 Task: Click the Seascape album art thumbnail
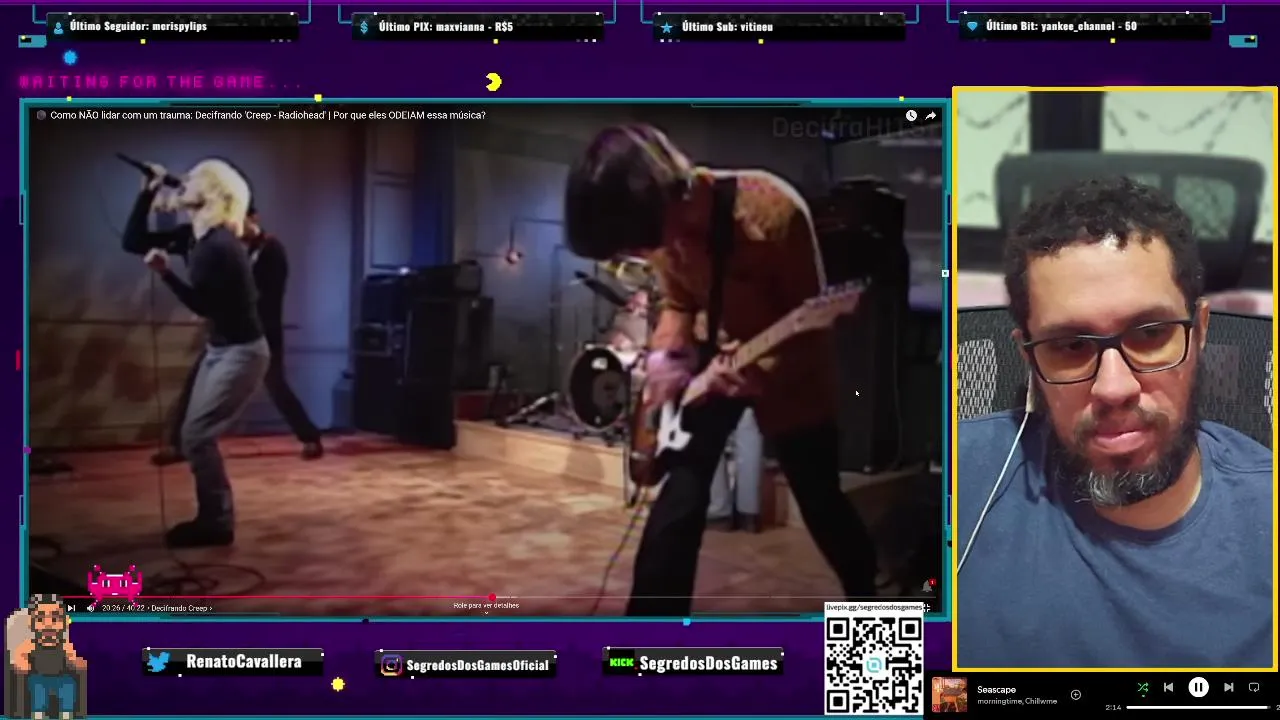pyautogui.click(x=949, y=695)
